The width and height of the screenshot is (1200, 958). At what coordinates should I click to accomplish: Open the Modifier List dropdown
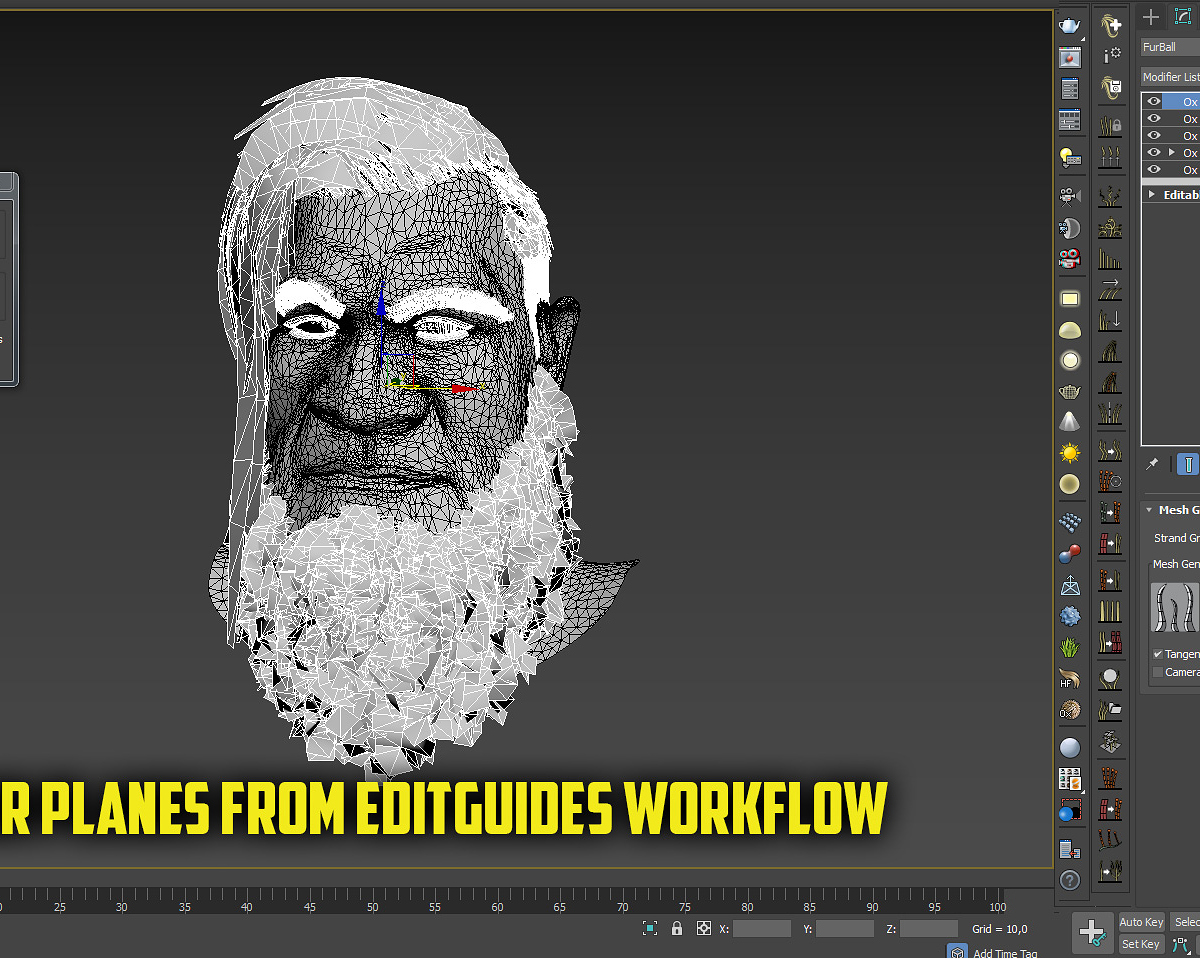[x=1171, y=77]
